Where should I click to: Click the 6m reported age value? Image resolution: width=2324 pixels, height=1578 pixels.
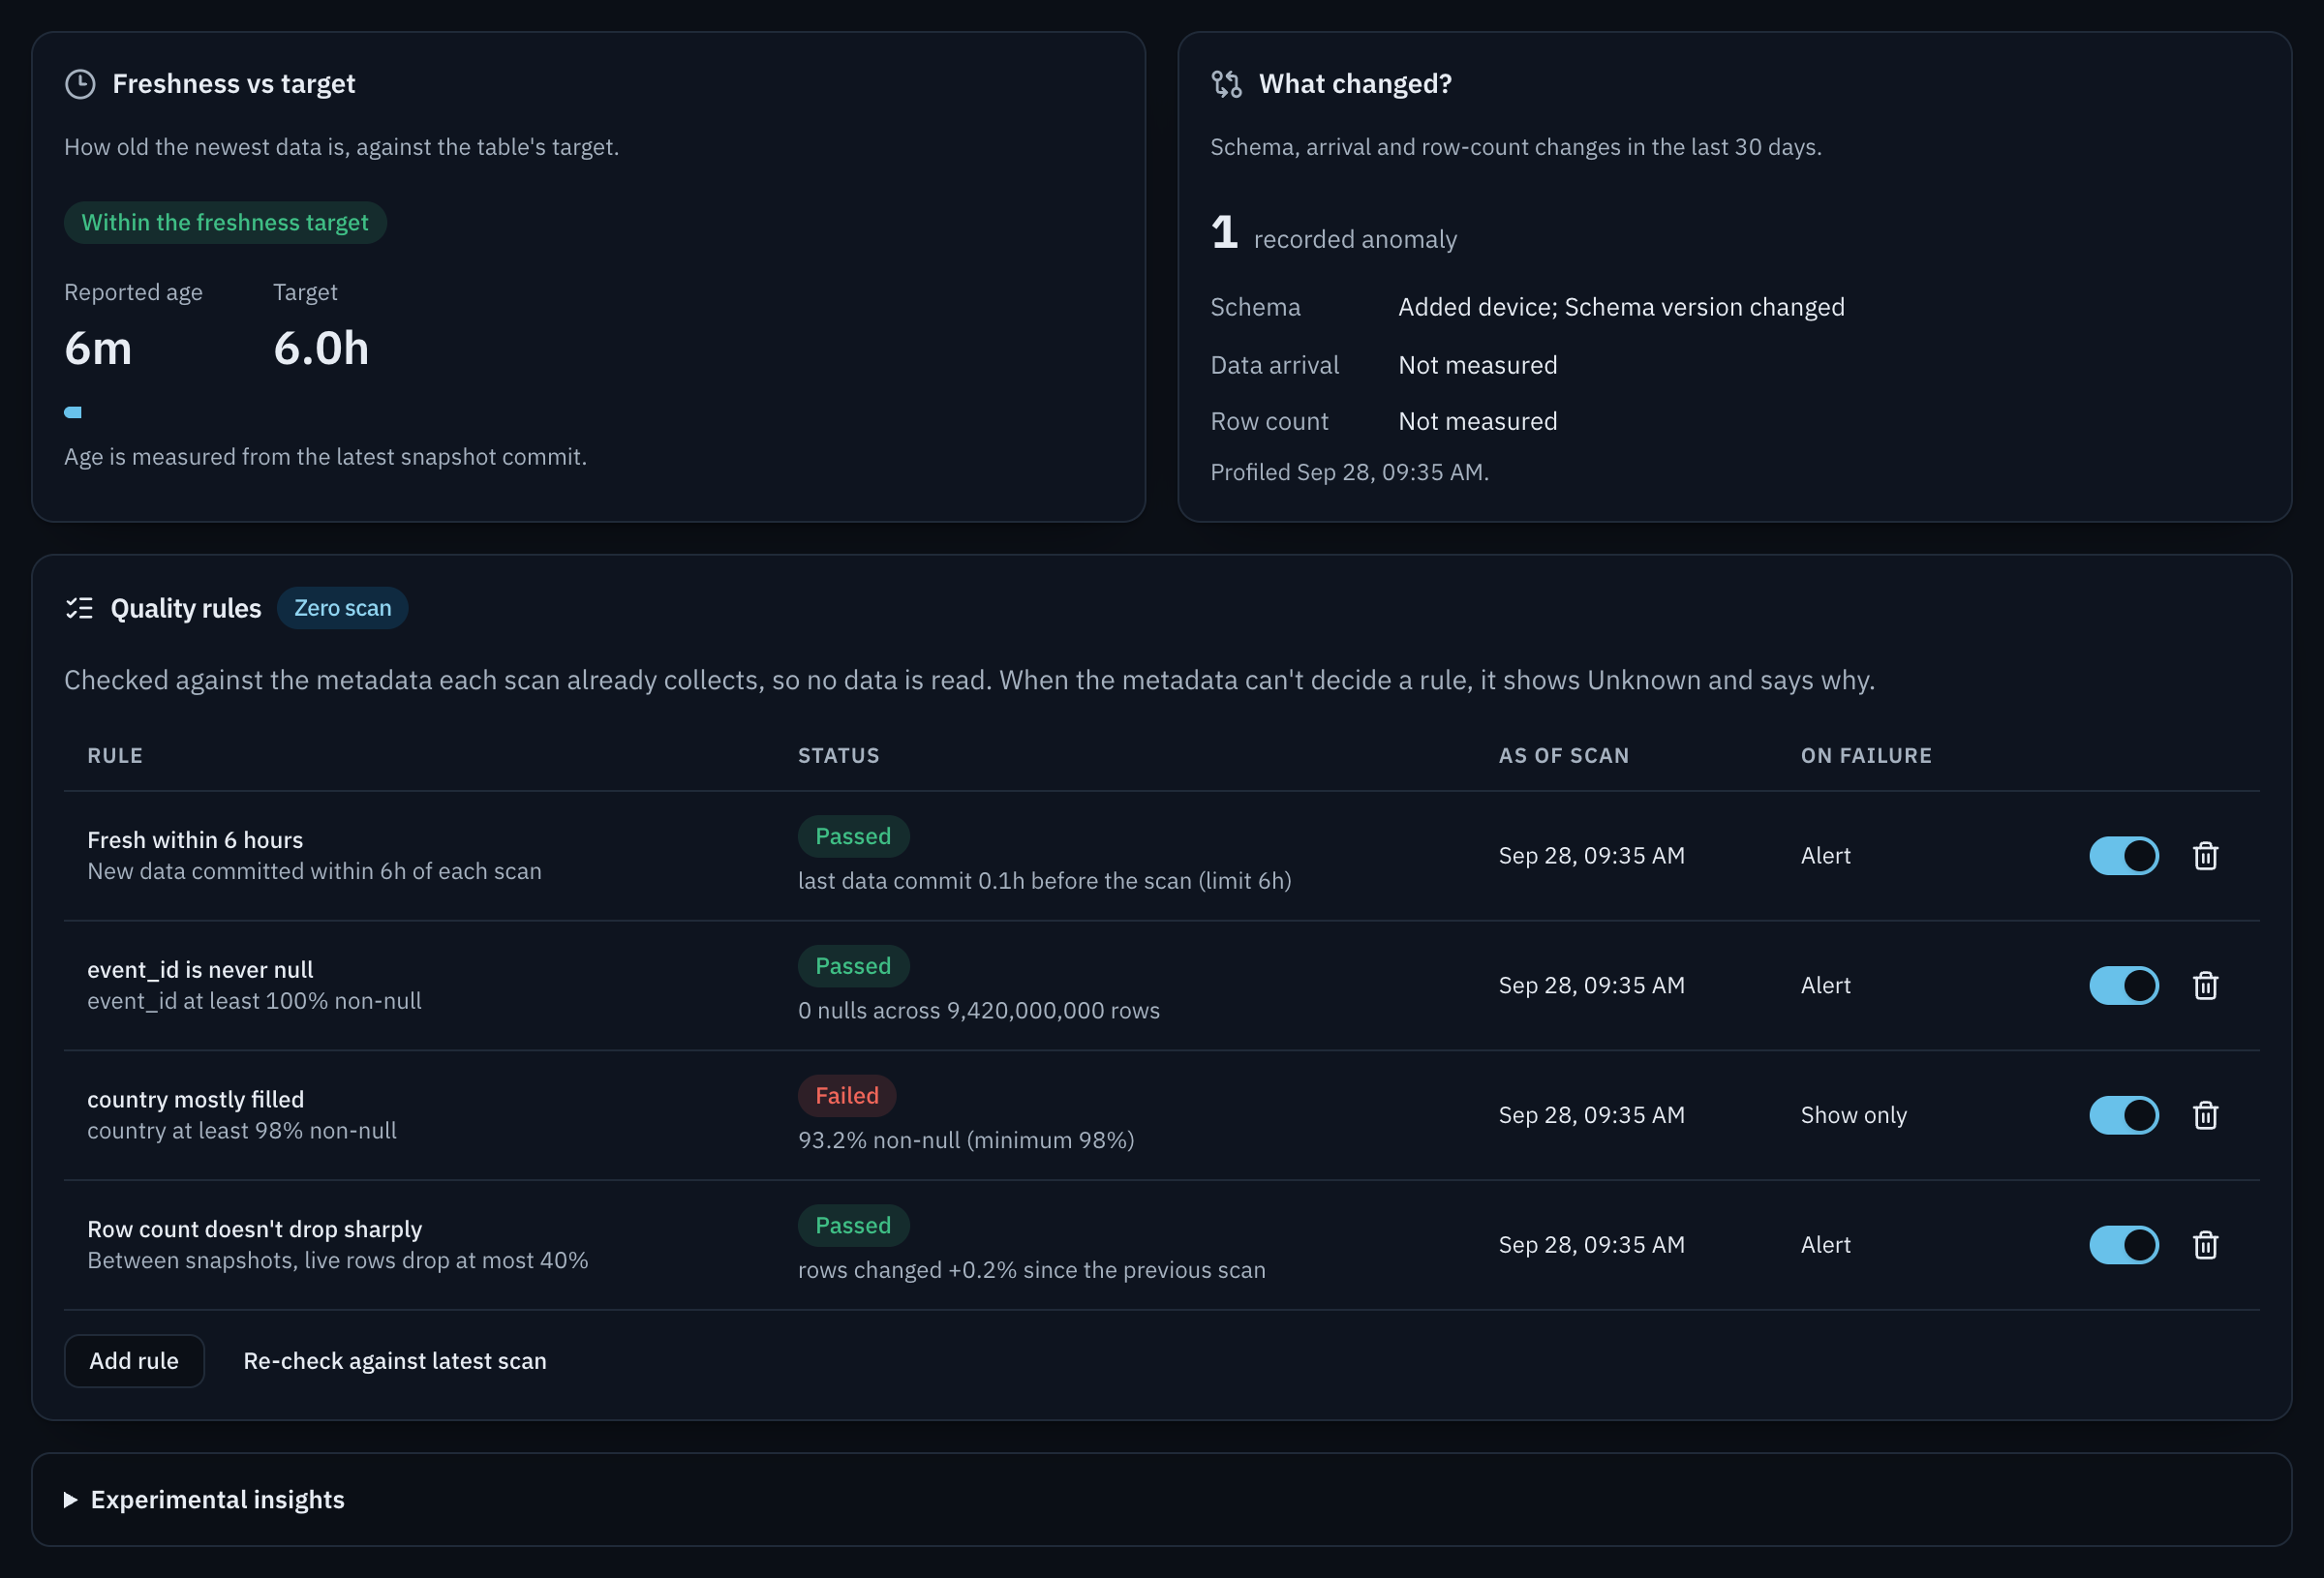tap(98, 348)
